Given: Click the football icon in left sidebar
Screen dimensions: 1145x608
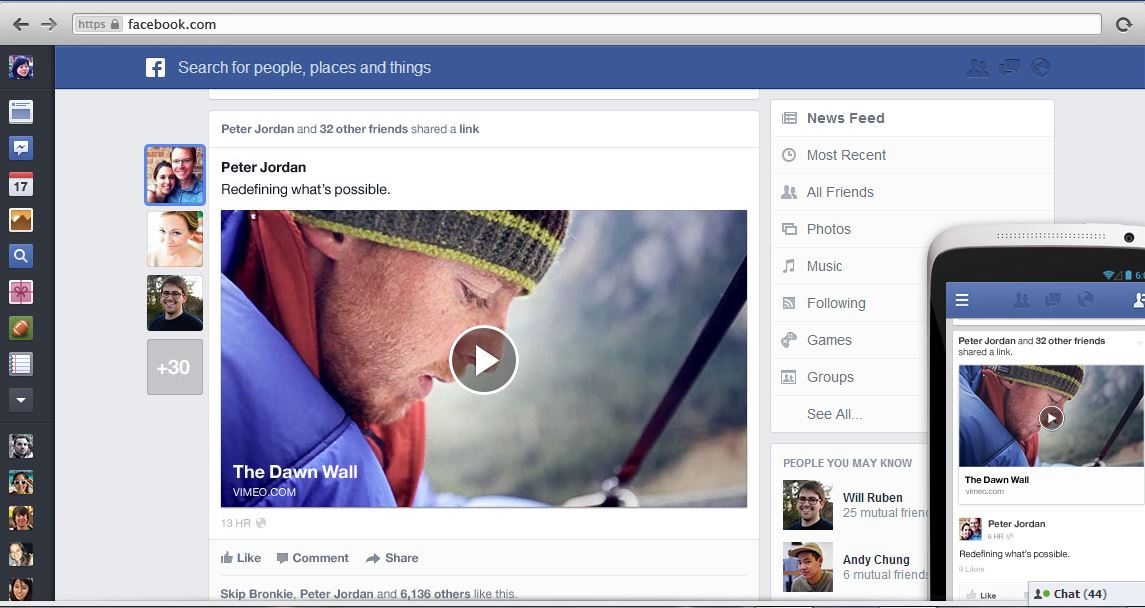Looking at the screenshot, I should (21, 328).
